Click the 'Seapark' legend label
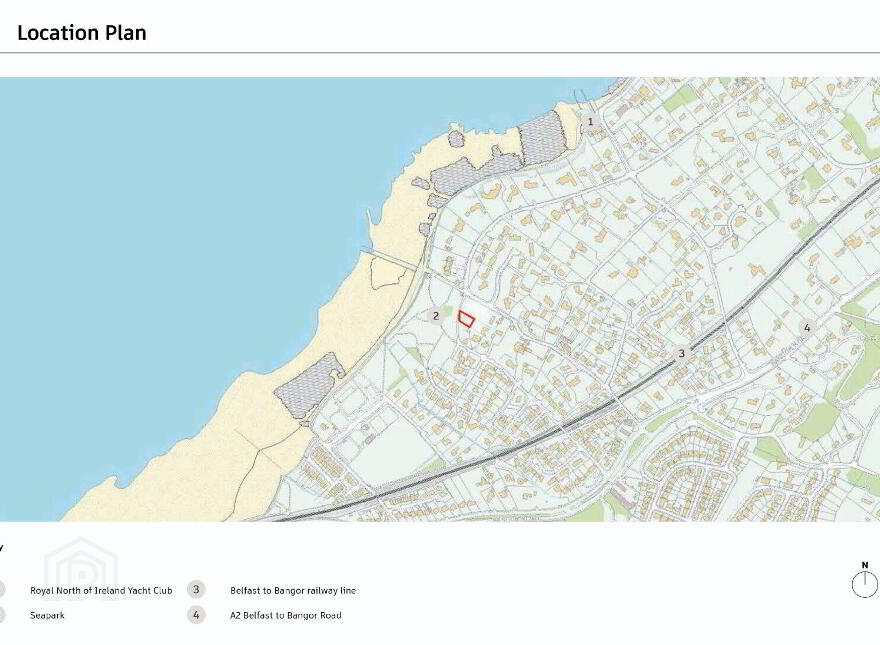 pos(47,615)
